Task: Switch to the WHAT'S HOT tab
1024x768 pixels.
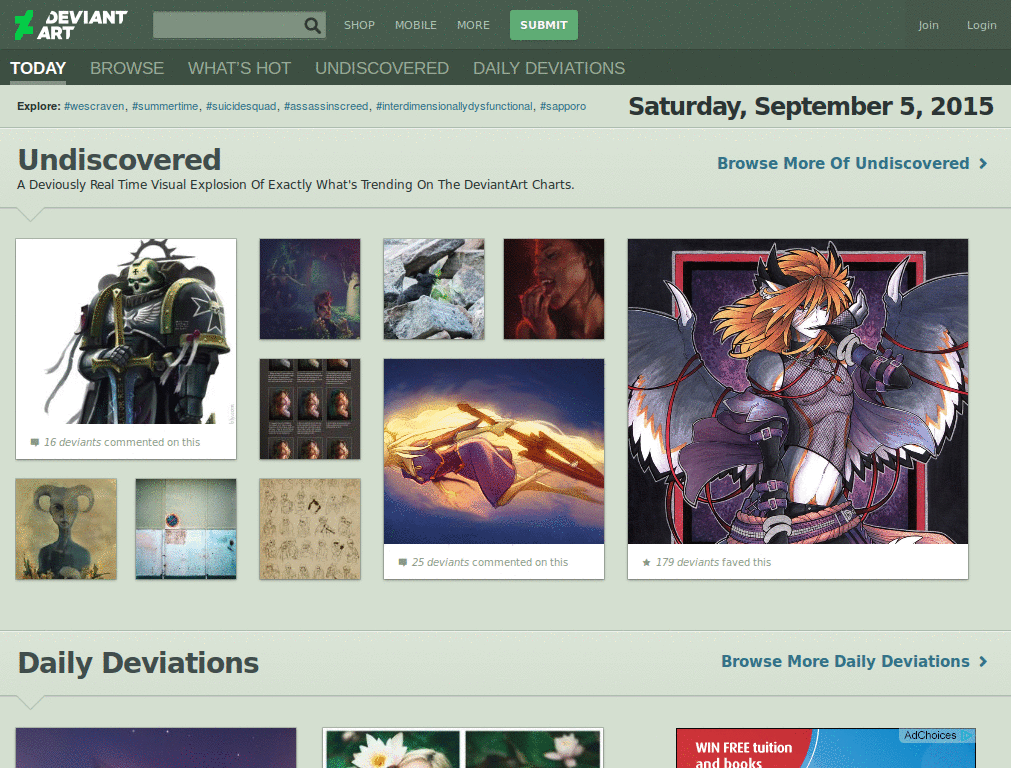Action: 239,68
